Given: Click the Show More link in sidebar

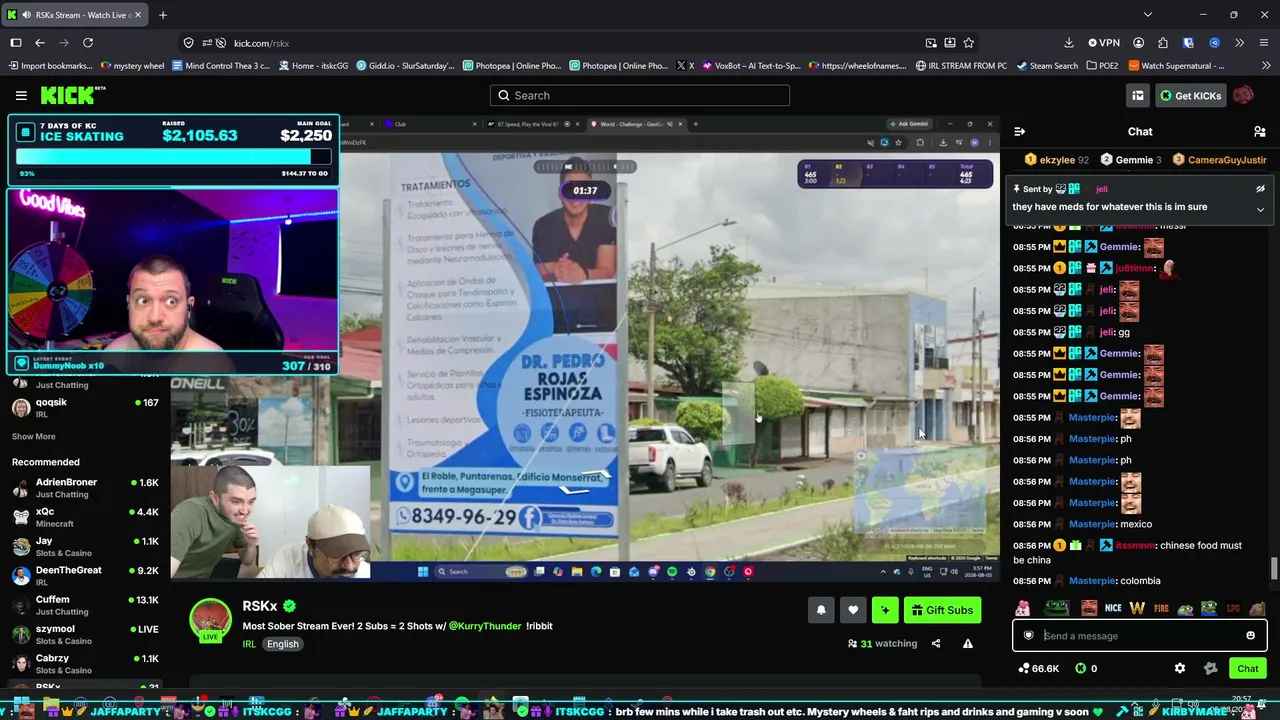Looking at the screenshot, I should 34,436.
